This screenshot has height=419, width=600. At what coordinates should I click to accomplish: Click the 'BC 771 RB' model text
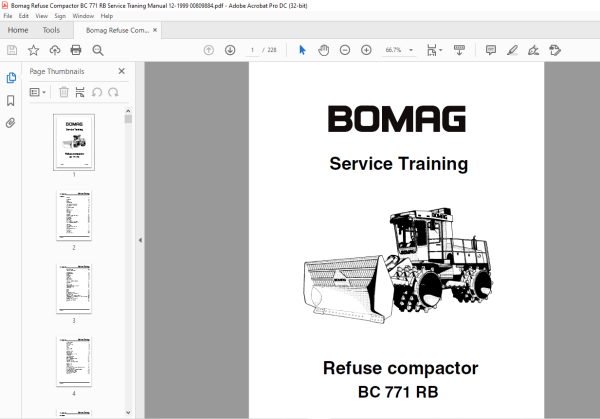pyautogui.click(x=398, y=392)
